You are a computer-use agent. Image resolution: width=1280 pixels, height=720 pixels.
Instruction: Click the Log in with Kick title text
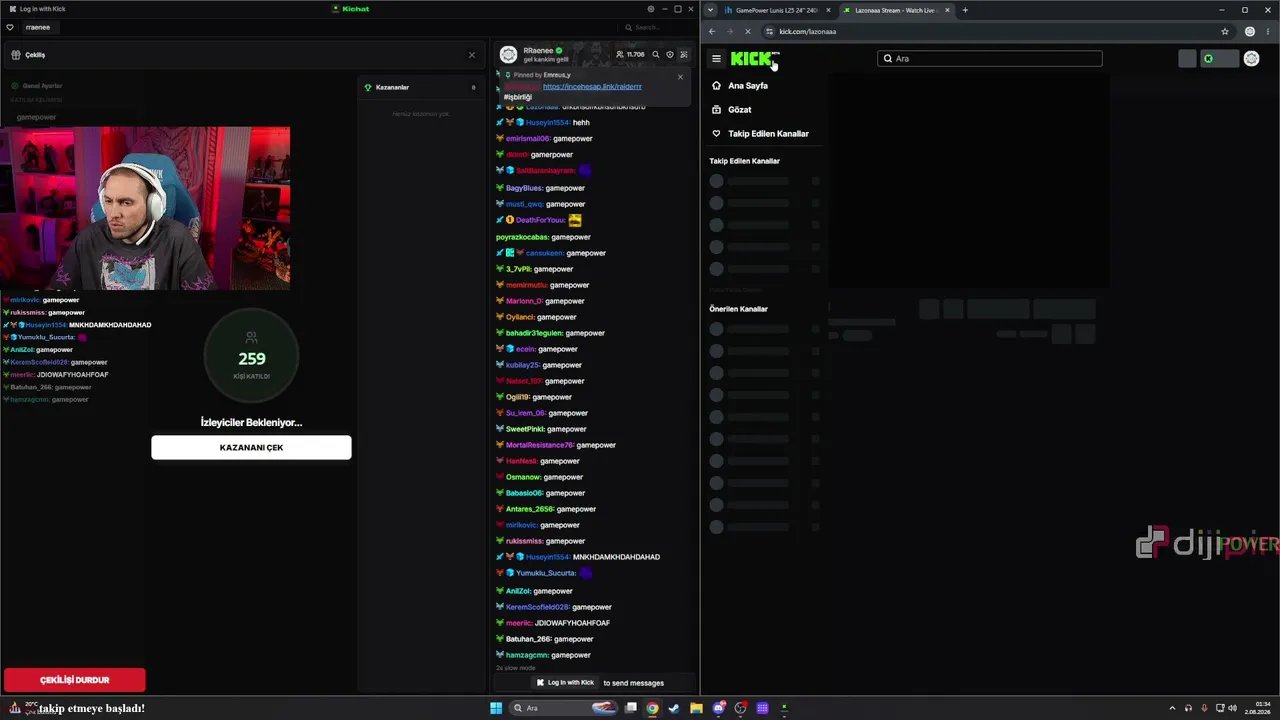tap(43, 9)
